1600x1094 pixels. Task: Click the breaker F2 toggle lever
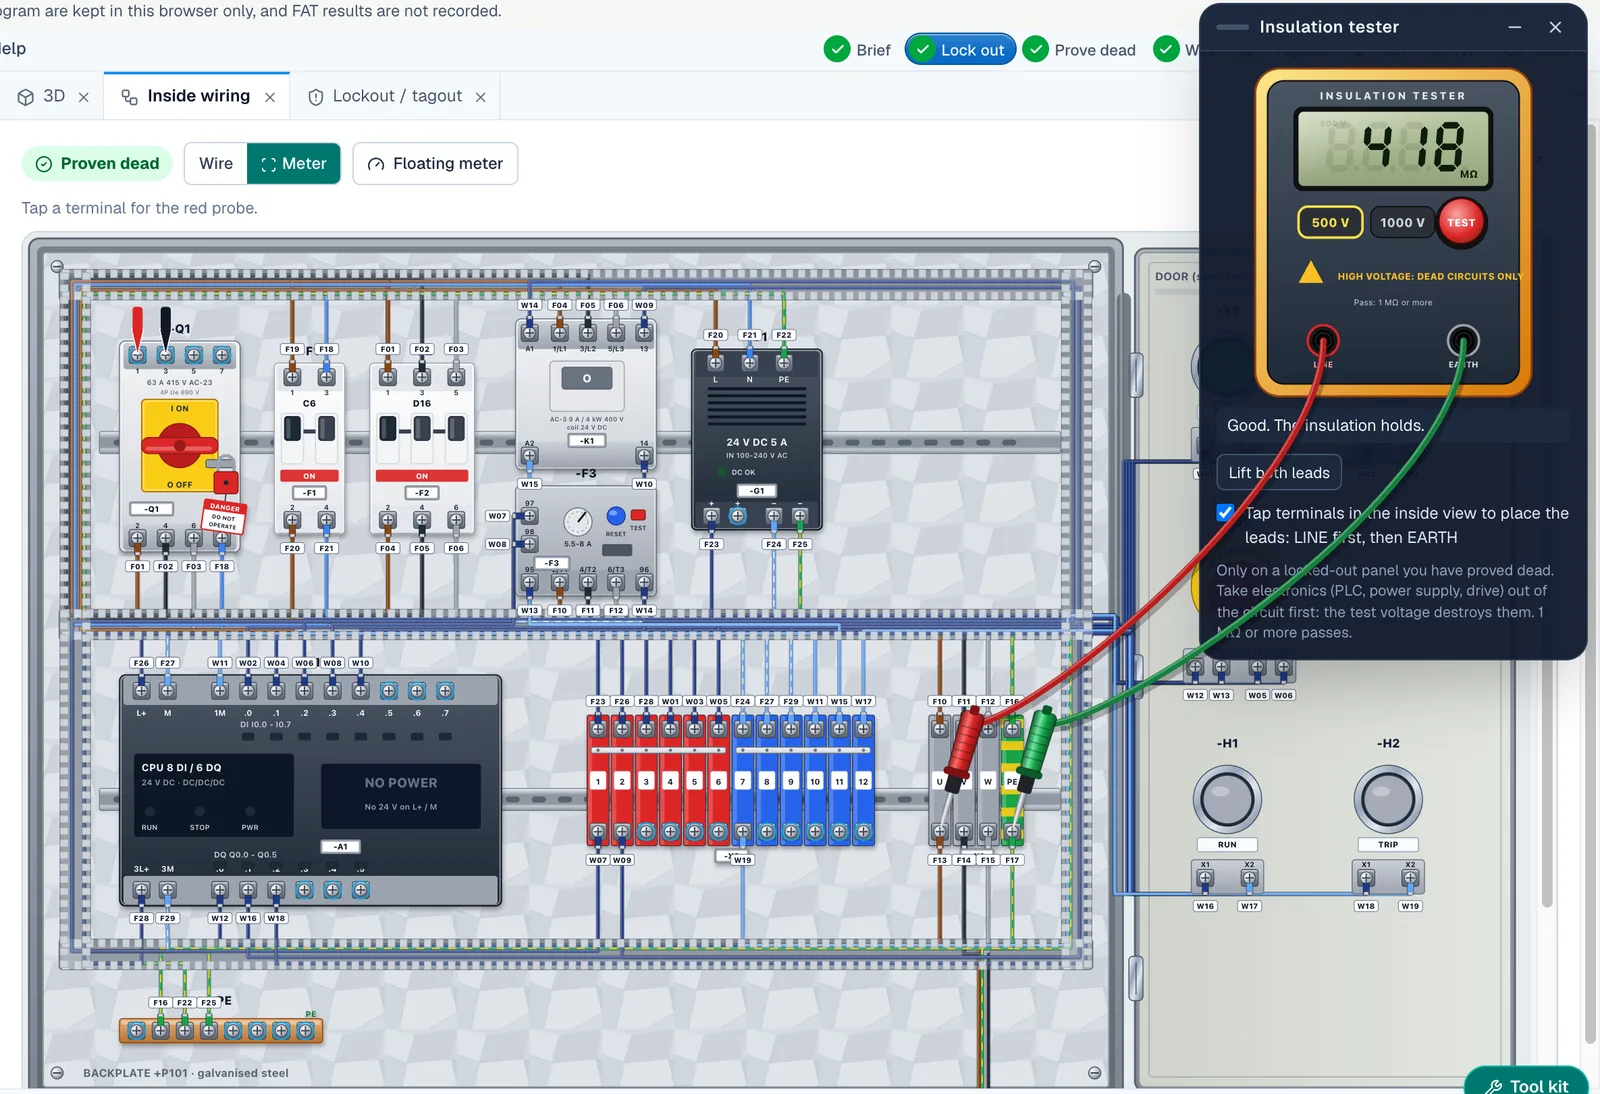click(x=422, y=429)
